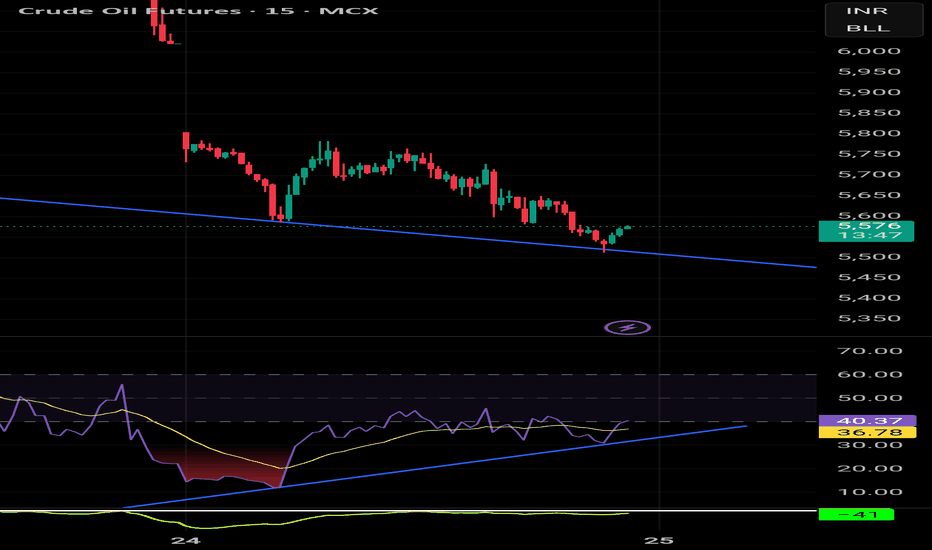The width and height of the screenshot is (932, 550).
Task: Select the current price label 5,576
Action: point(866,230)
